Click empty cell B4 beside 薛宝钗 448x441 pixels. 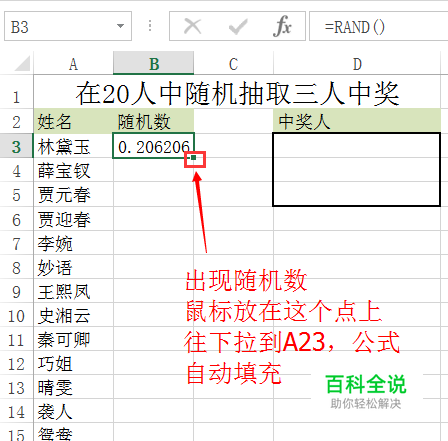154,170
